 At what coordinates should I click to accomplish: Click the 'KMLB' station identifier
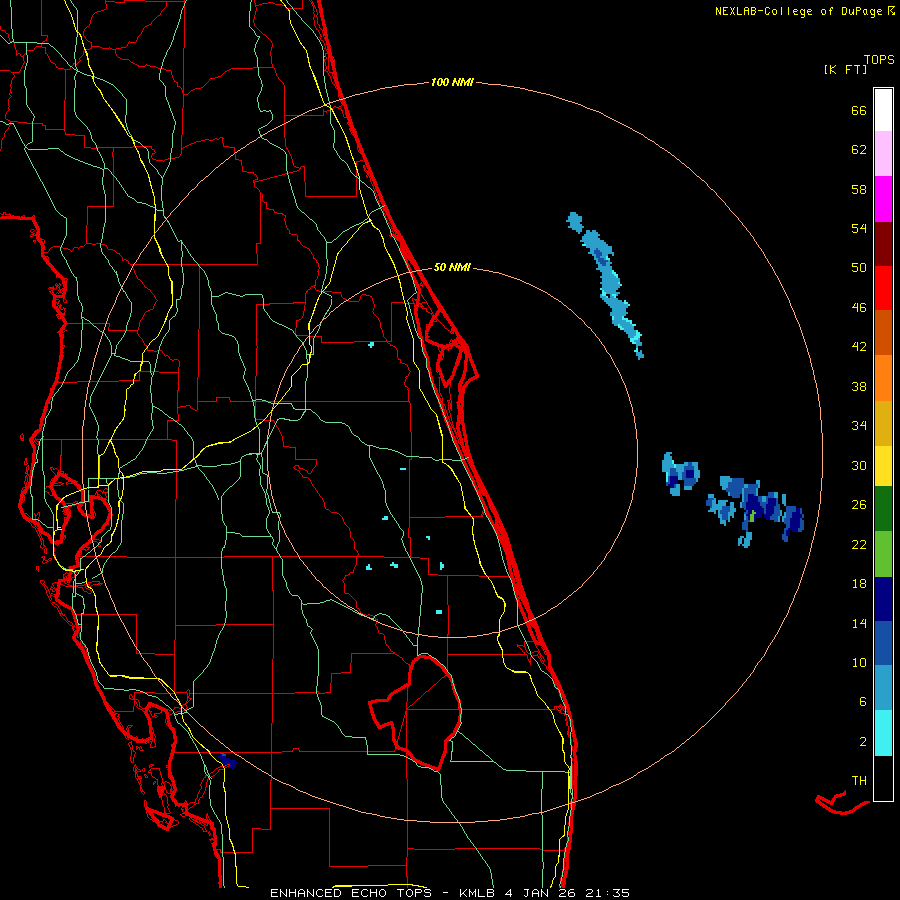tap(478, 893)
